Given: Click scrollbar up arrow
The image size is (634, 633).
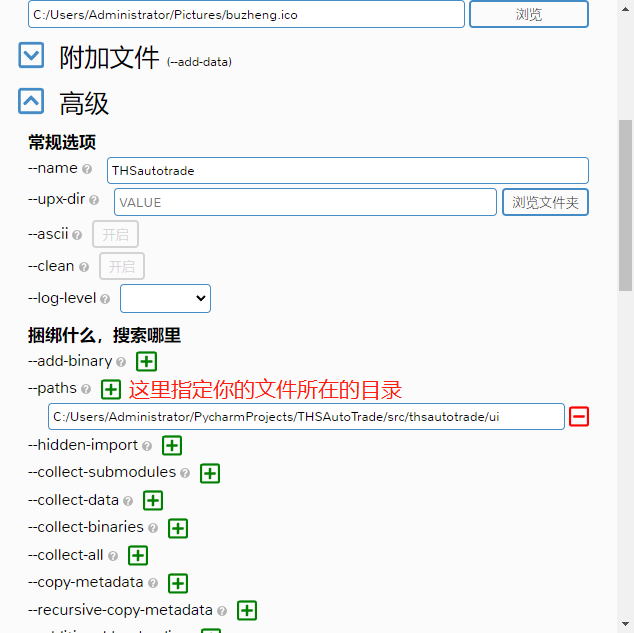Looking at the screenshot, I should tap(625, 9).
